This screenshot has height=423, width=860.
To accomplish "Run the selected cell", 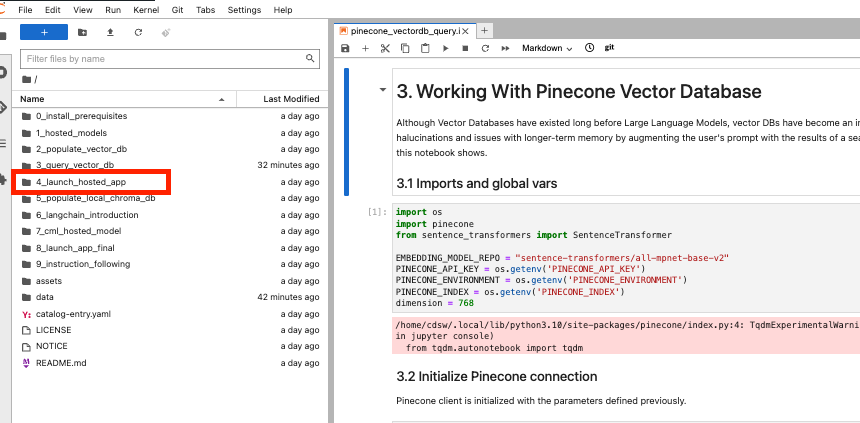I will [x=445, y=48].
